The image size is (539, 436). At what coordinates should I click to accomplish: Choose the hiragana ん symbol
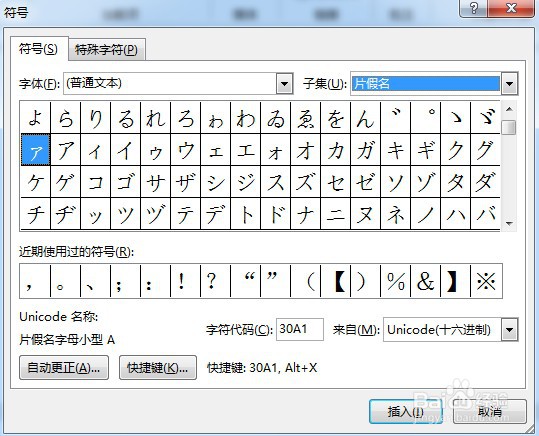click(365, 118)
